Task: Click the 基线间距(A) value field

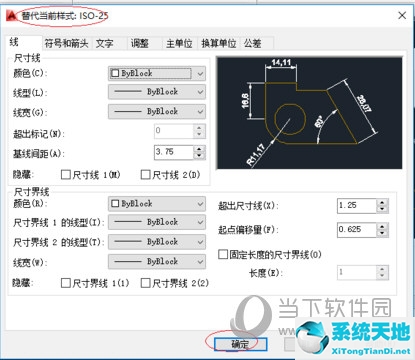Action: [x=174, y=152]
